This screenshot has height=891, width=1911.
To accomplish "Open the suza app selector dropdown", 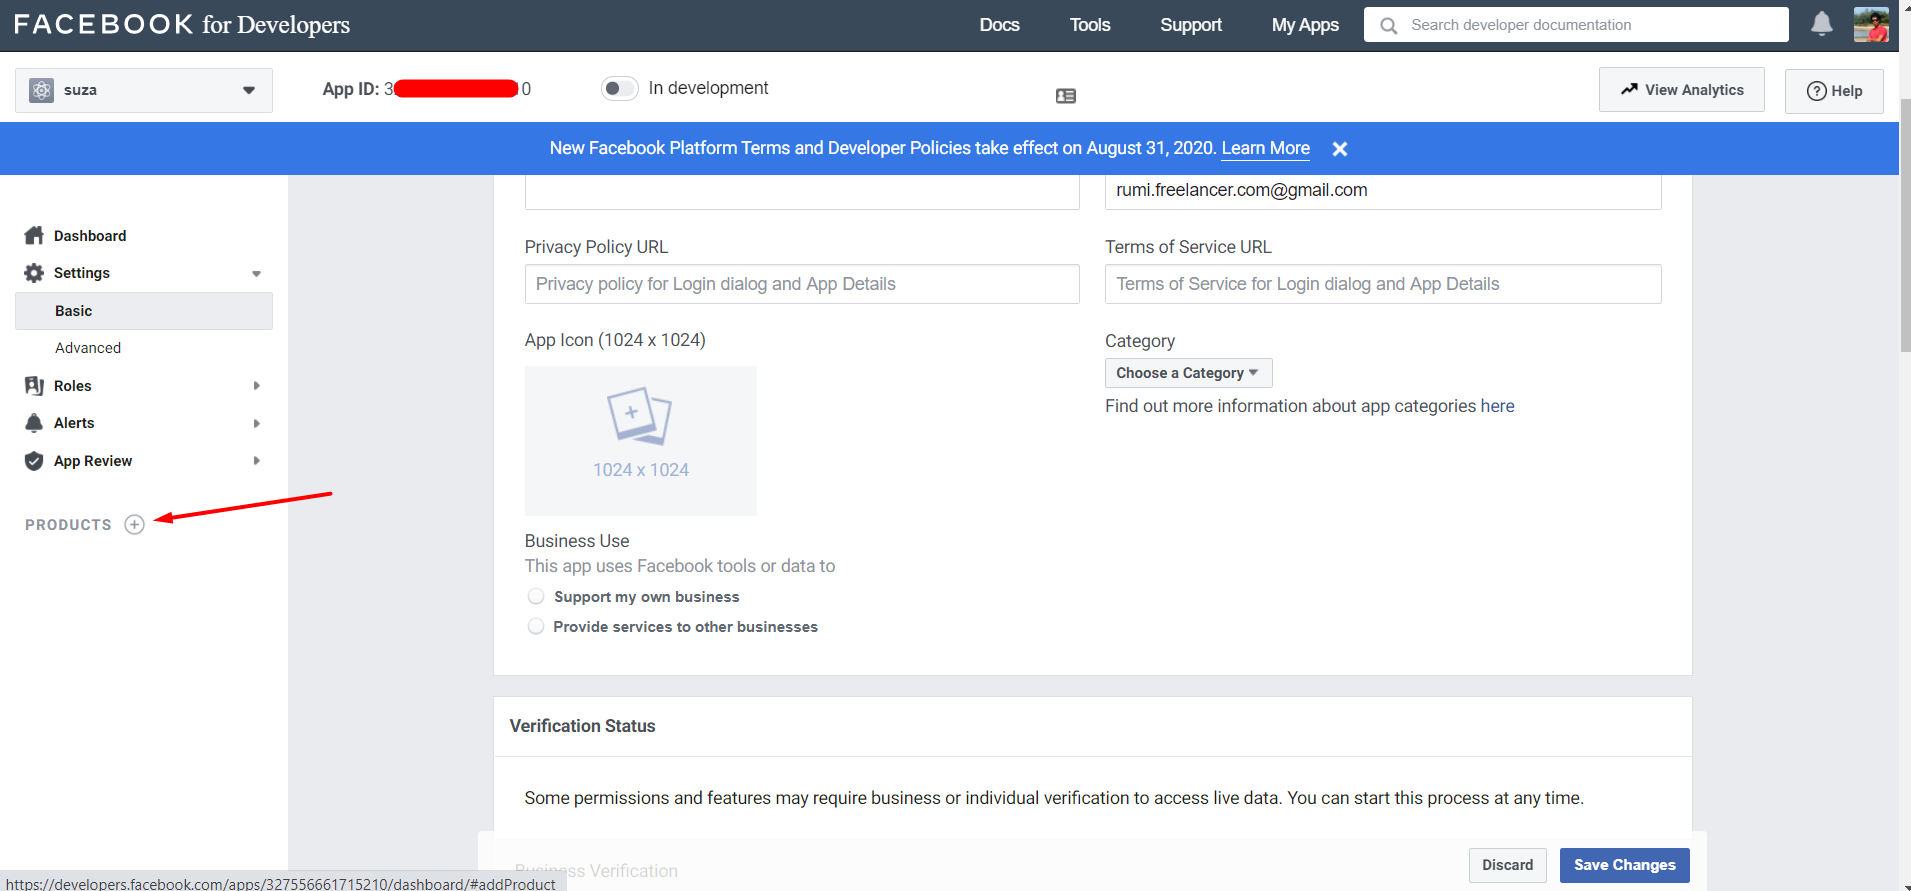I will 144,90.
